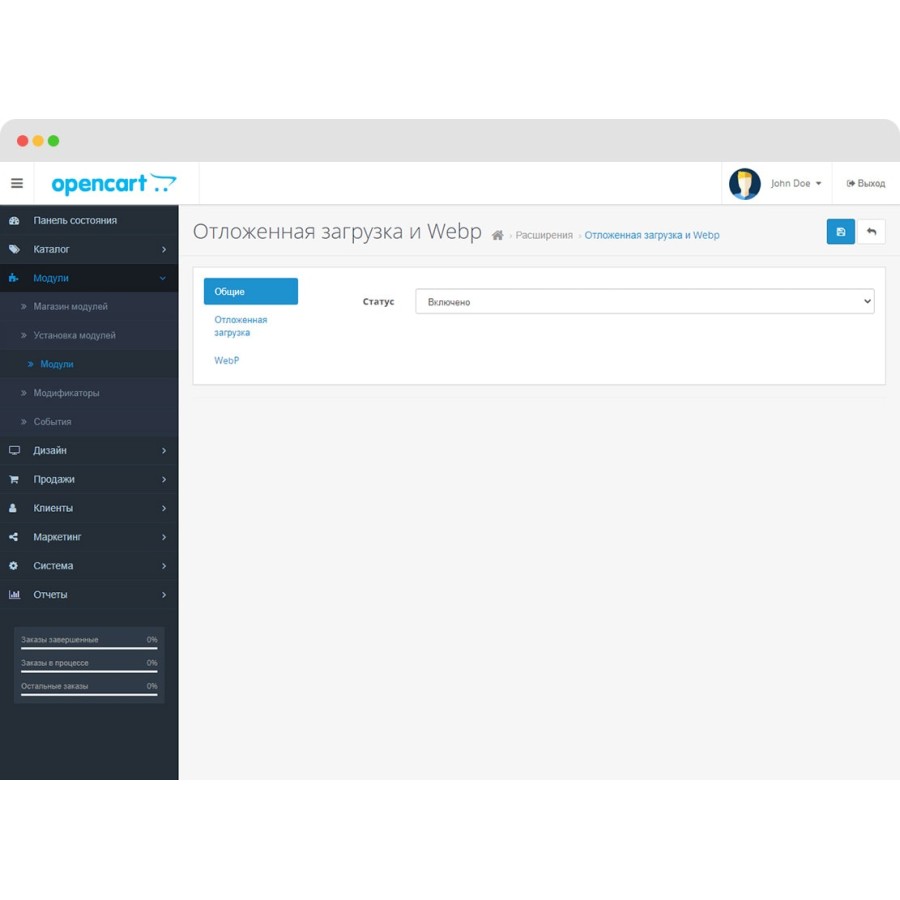
Task: Click the События double-arrow icon
Action: 24,421
